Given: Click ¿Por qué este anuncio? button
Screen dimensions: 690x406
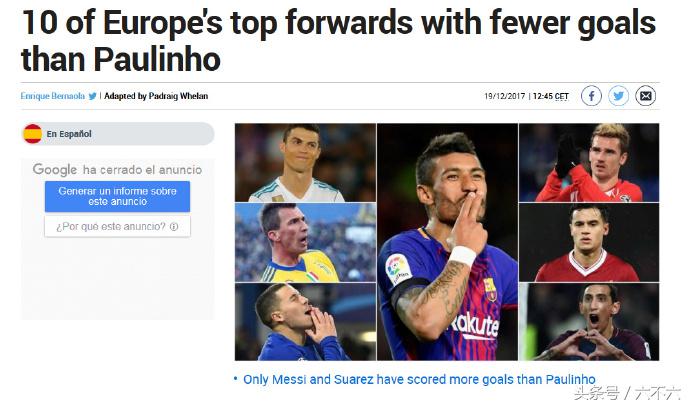Looking at the screenshot, I should (117, 227).
